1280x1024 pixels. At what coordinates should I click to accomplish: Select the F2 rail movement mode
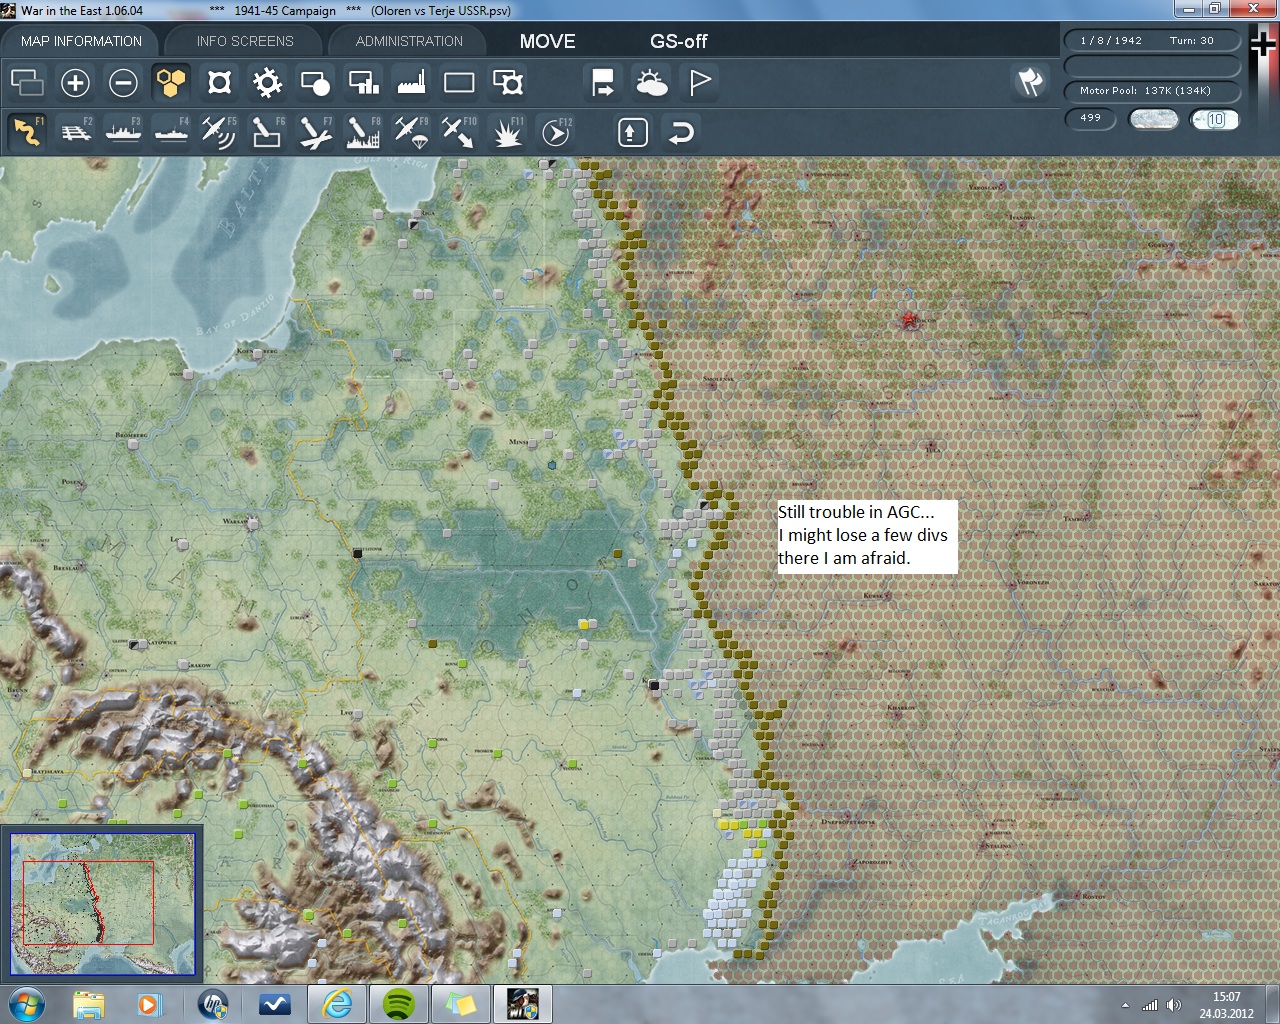coord(75,132)
